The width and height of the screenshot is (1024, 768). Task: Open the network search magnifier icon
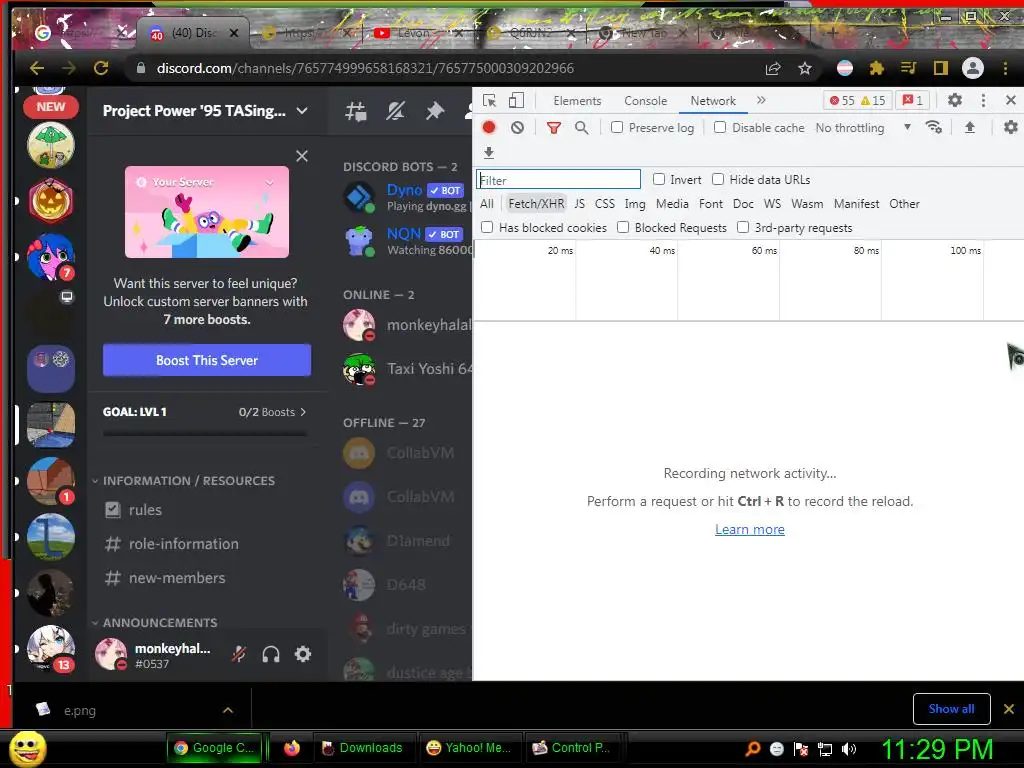[581, 127]
